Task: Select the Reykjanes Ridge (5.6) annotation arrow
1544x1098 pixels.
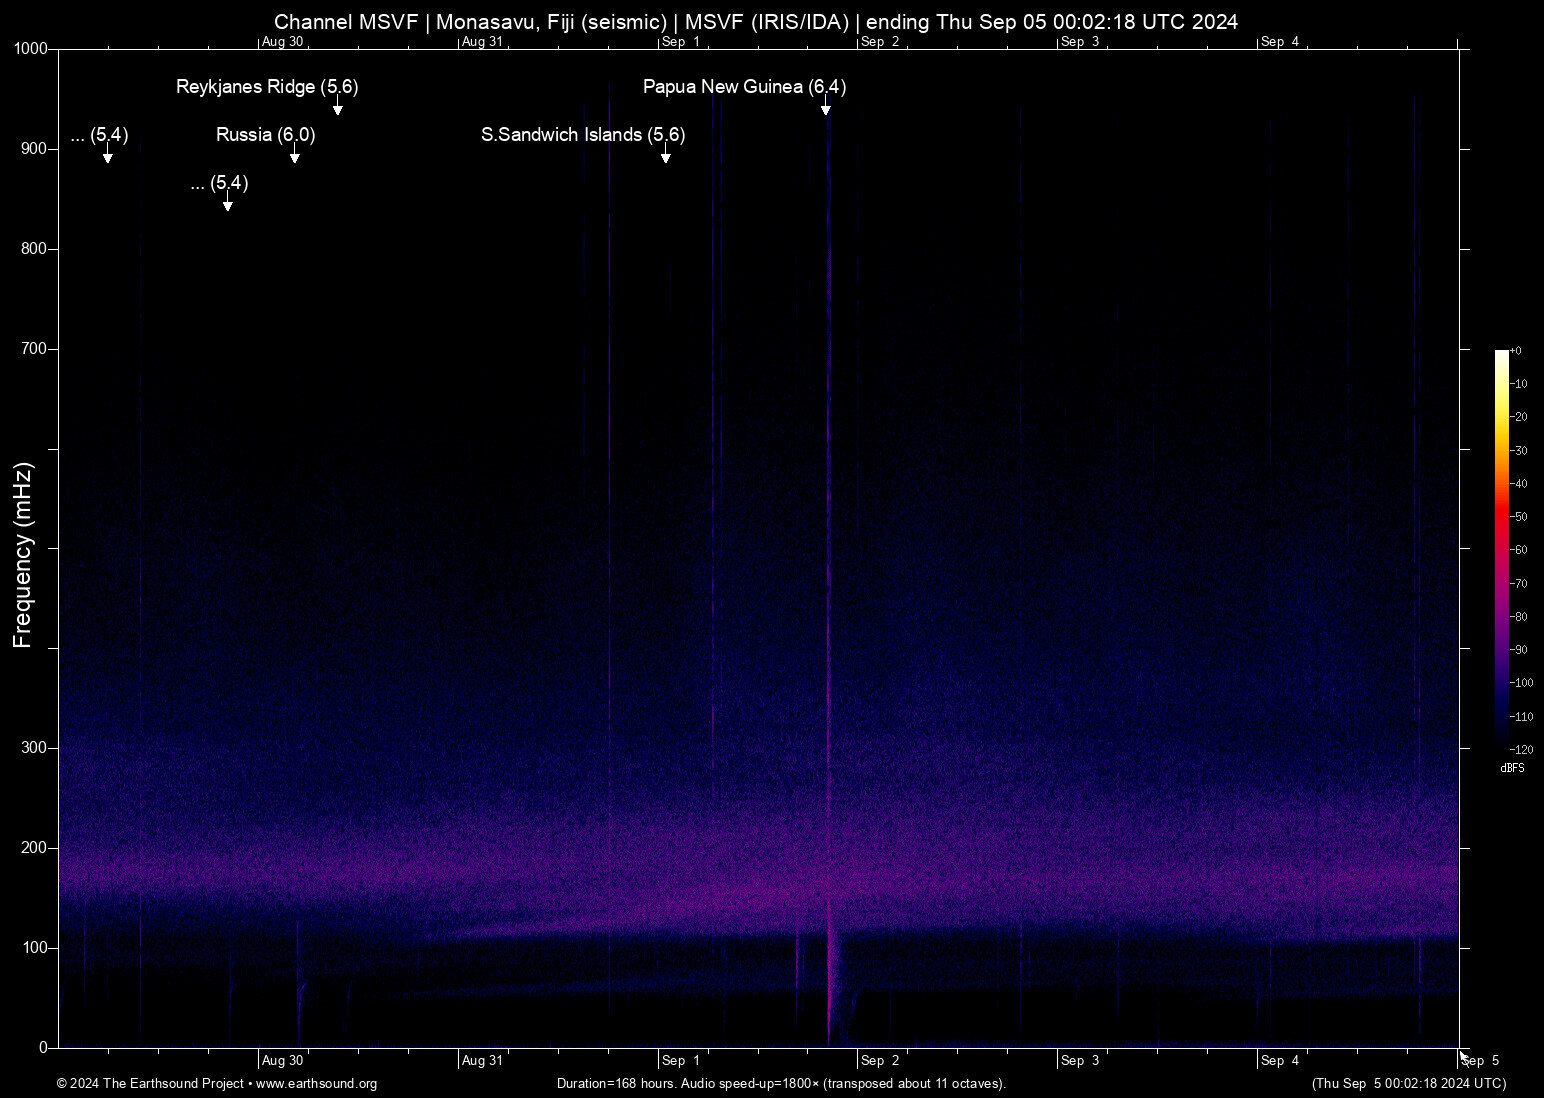Action: click(x=337, y=106)
